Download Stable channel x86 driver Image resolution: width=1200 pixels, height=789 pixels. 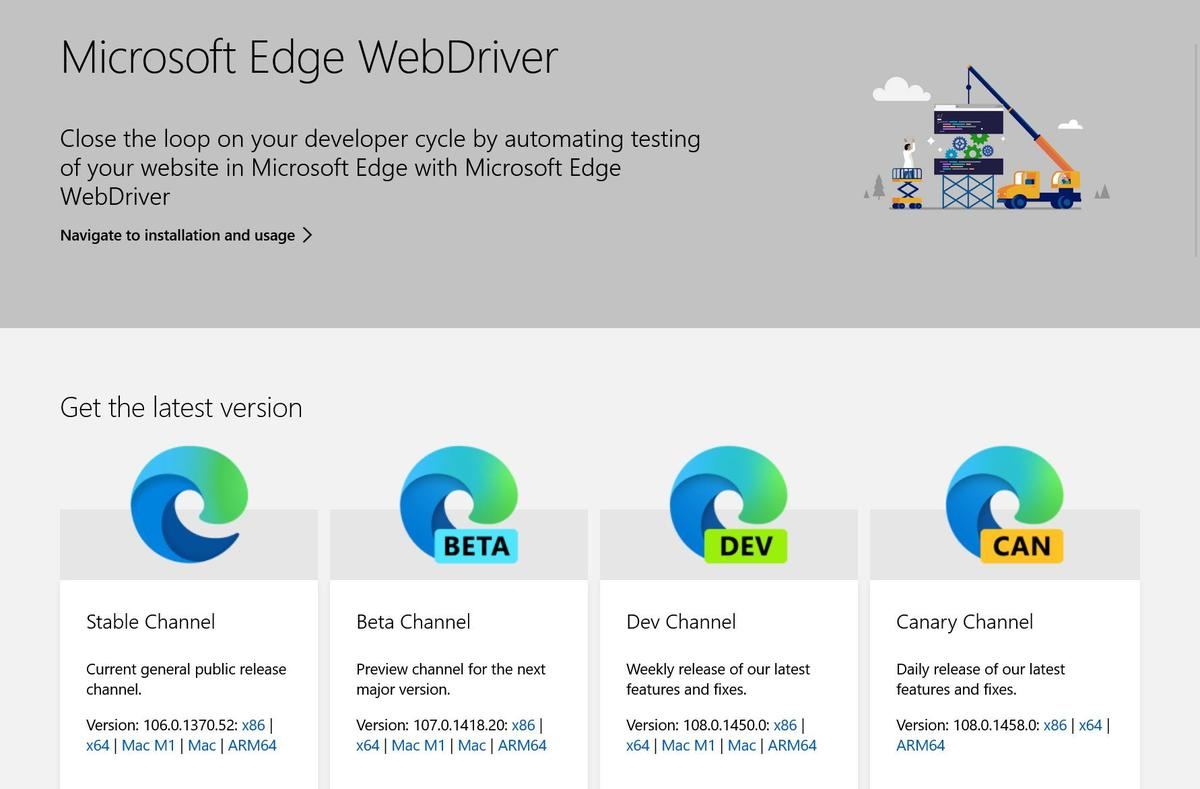tap(253, 725)
